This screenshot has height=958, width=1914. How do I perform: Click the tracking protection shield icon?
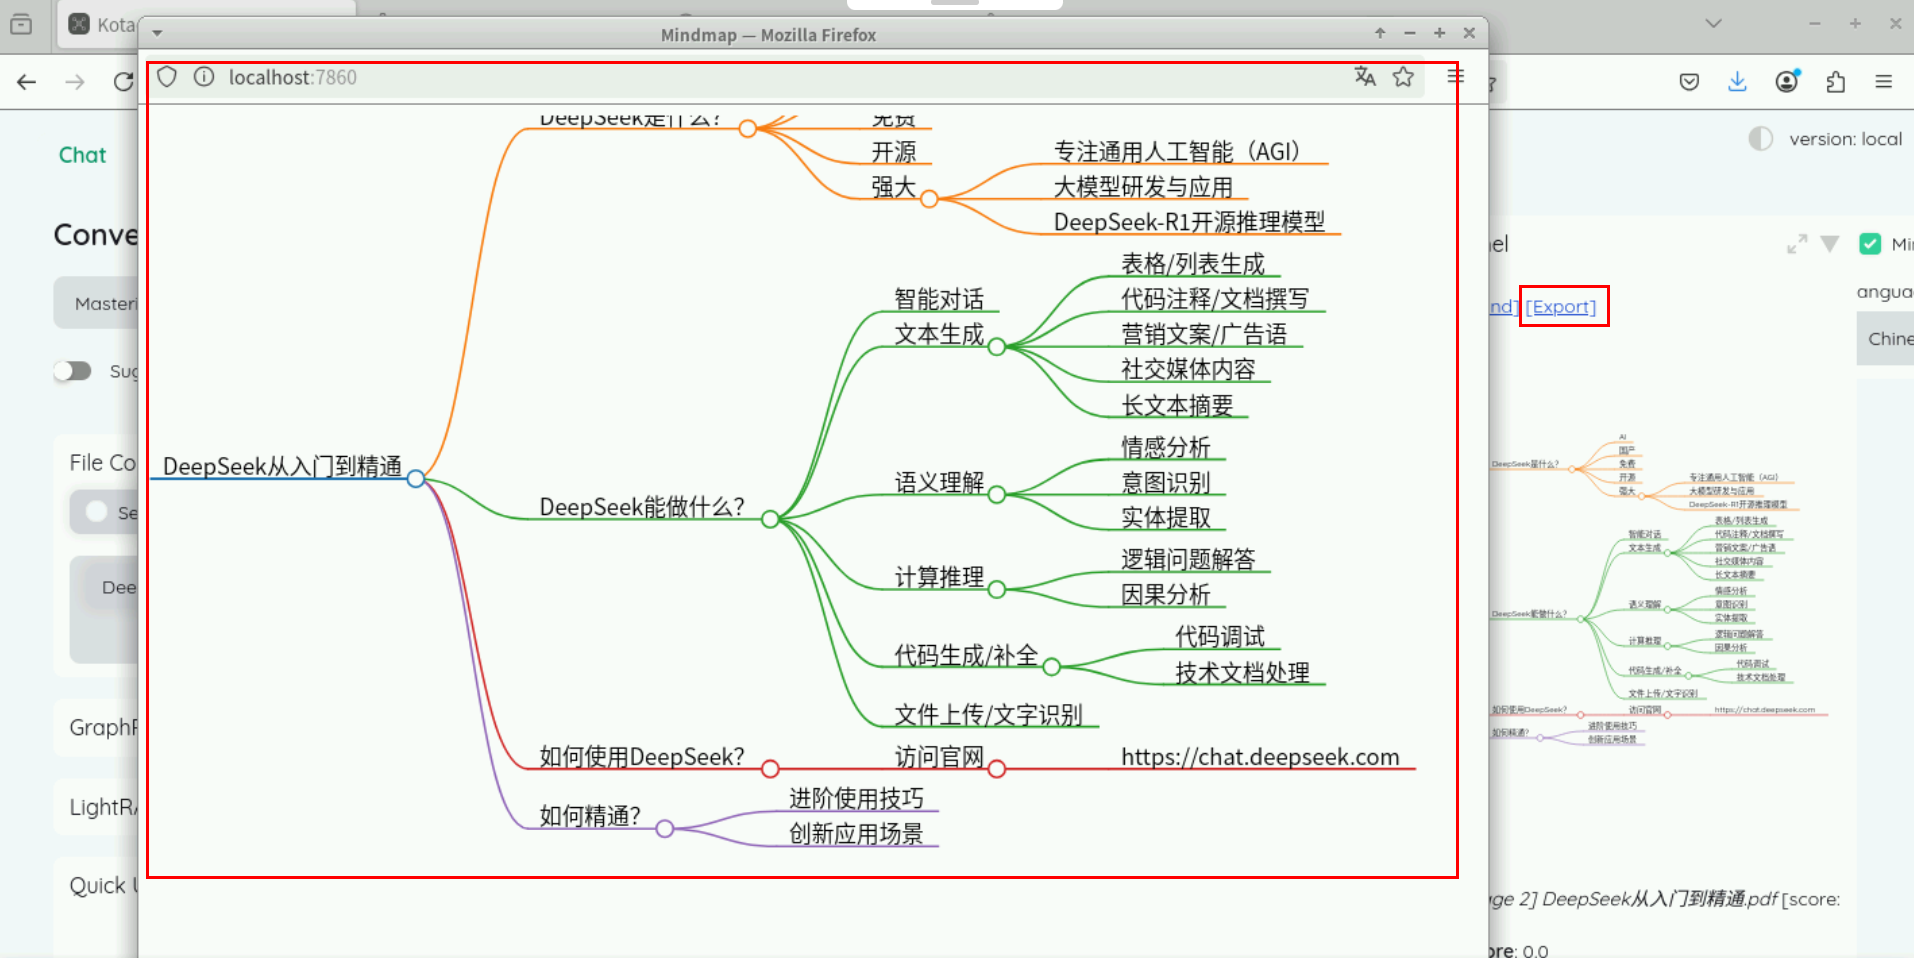[167, 77]
